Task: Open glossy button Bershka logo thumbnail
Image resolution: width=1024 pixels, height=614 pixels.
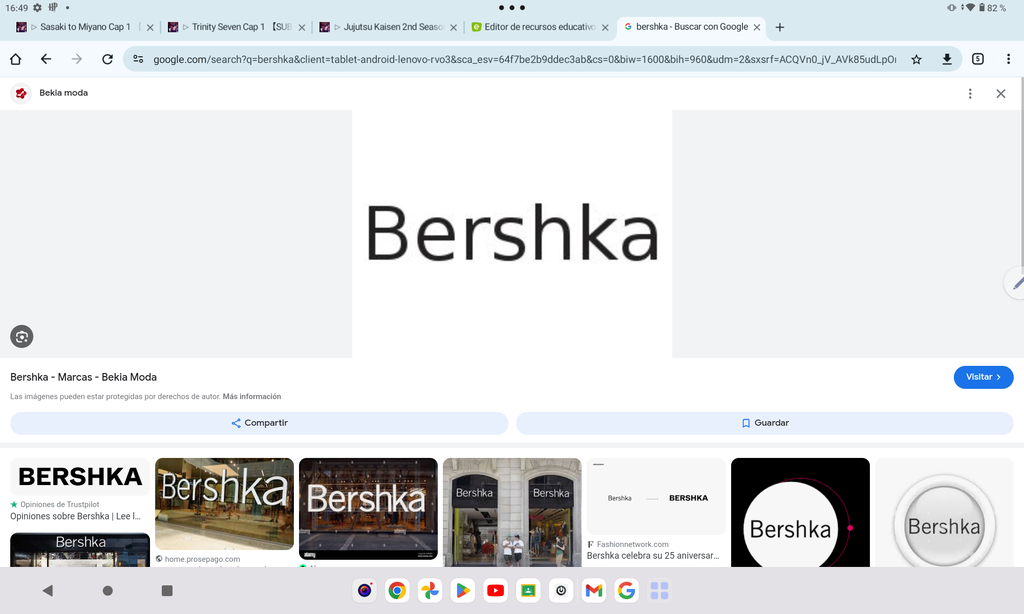Action: click(944, 512)
